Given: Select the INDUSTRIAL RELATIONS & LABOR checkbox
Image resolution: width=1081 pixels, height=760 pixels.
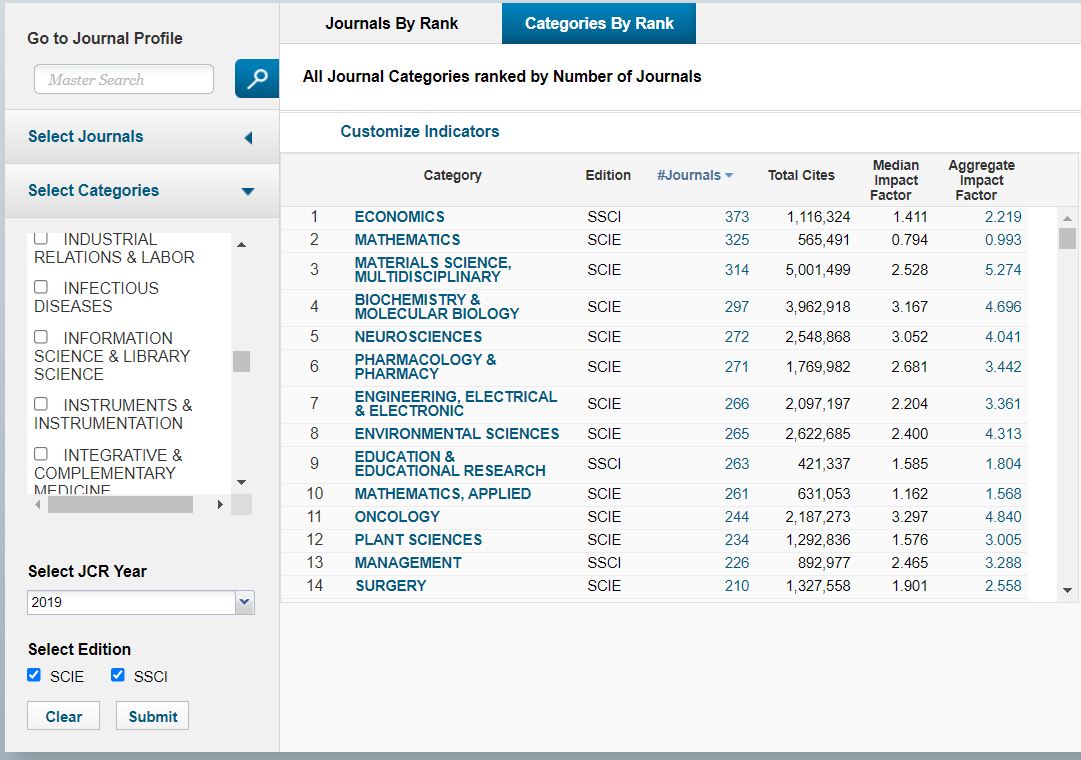Looking at the screenshot, I should (x=41, y=237).
